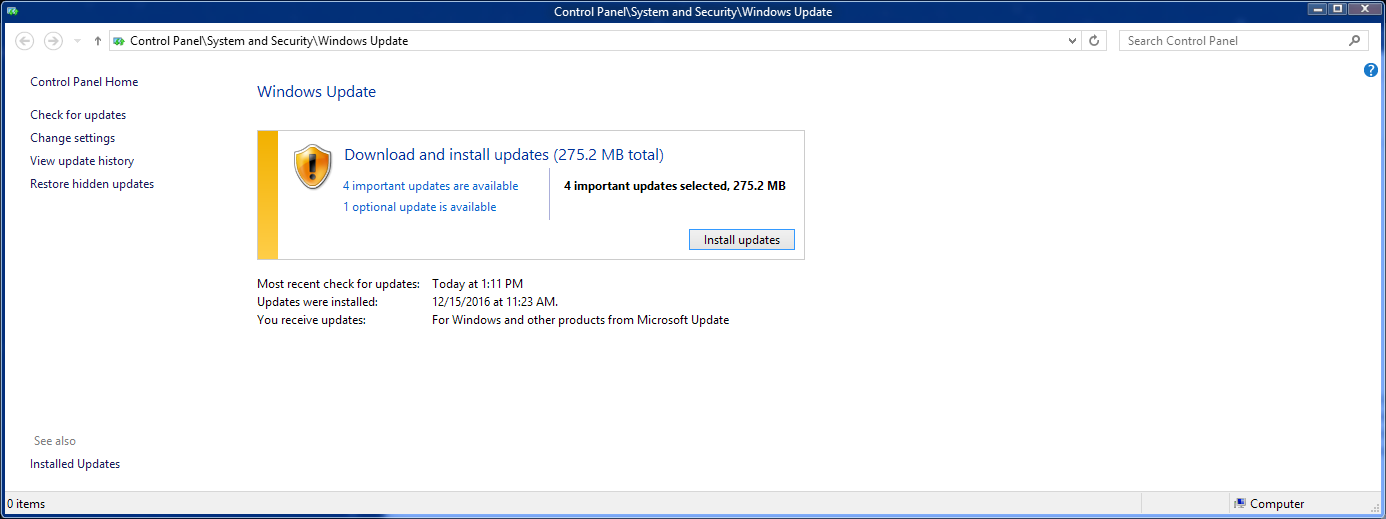
Task: Open Restore hidden updates
Action: pos(92,184)
